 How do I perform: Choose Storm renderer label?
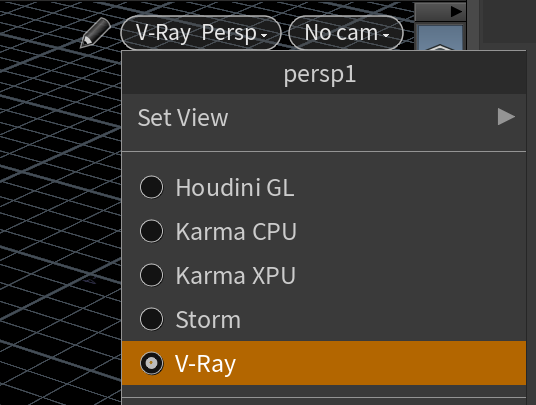(x=208, y=320)
